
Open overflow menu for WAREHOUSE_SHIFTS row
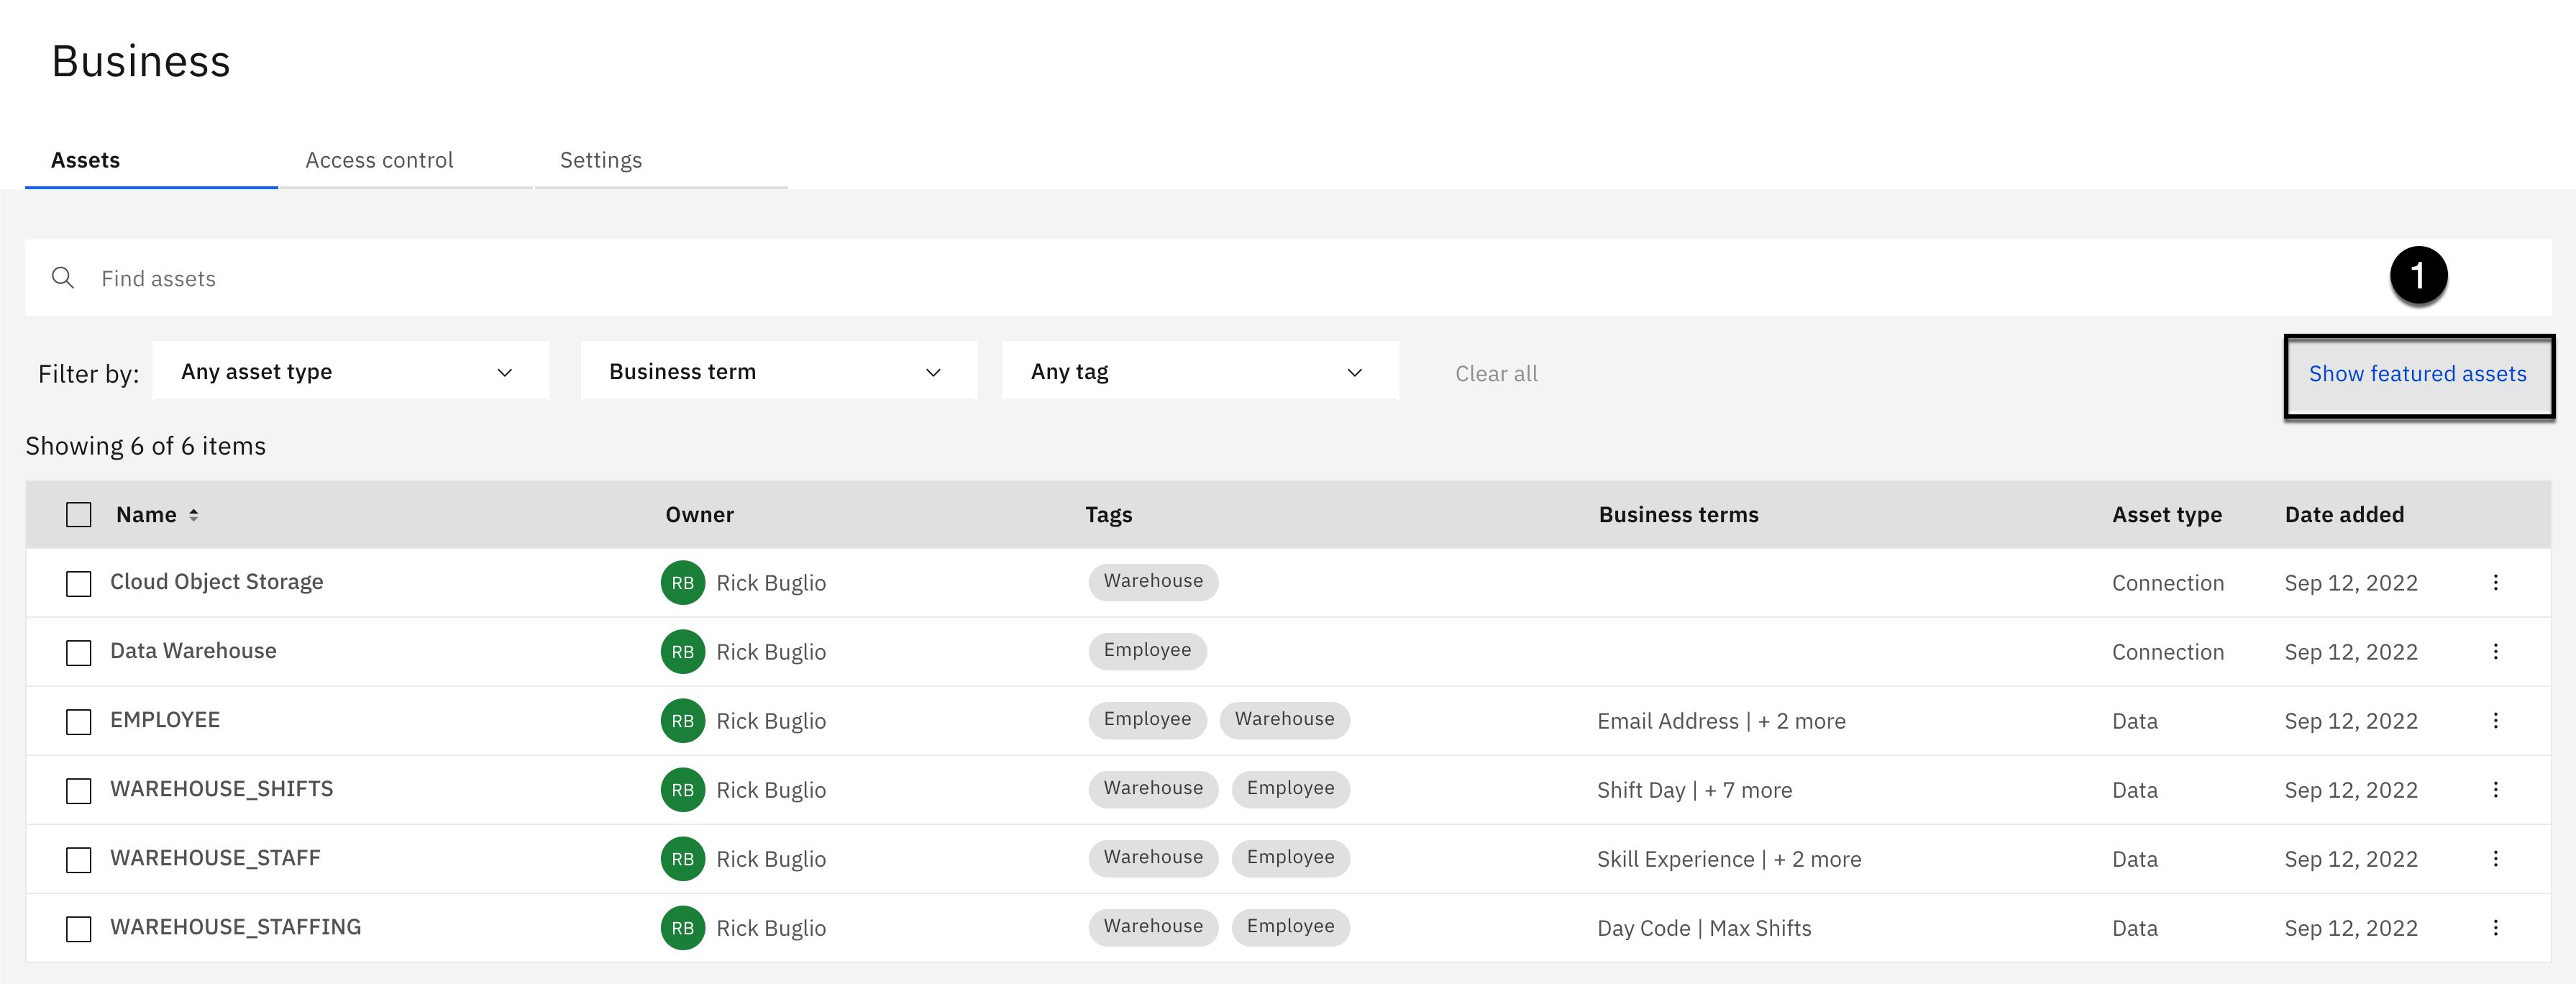[2495, 789]
